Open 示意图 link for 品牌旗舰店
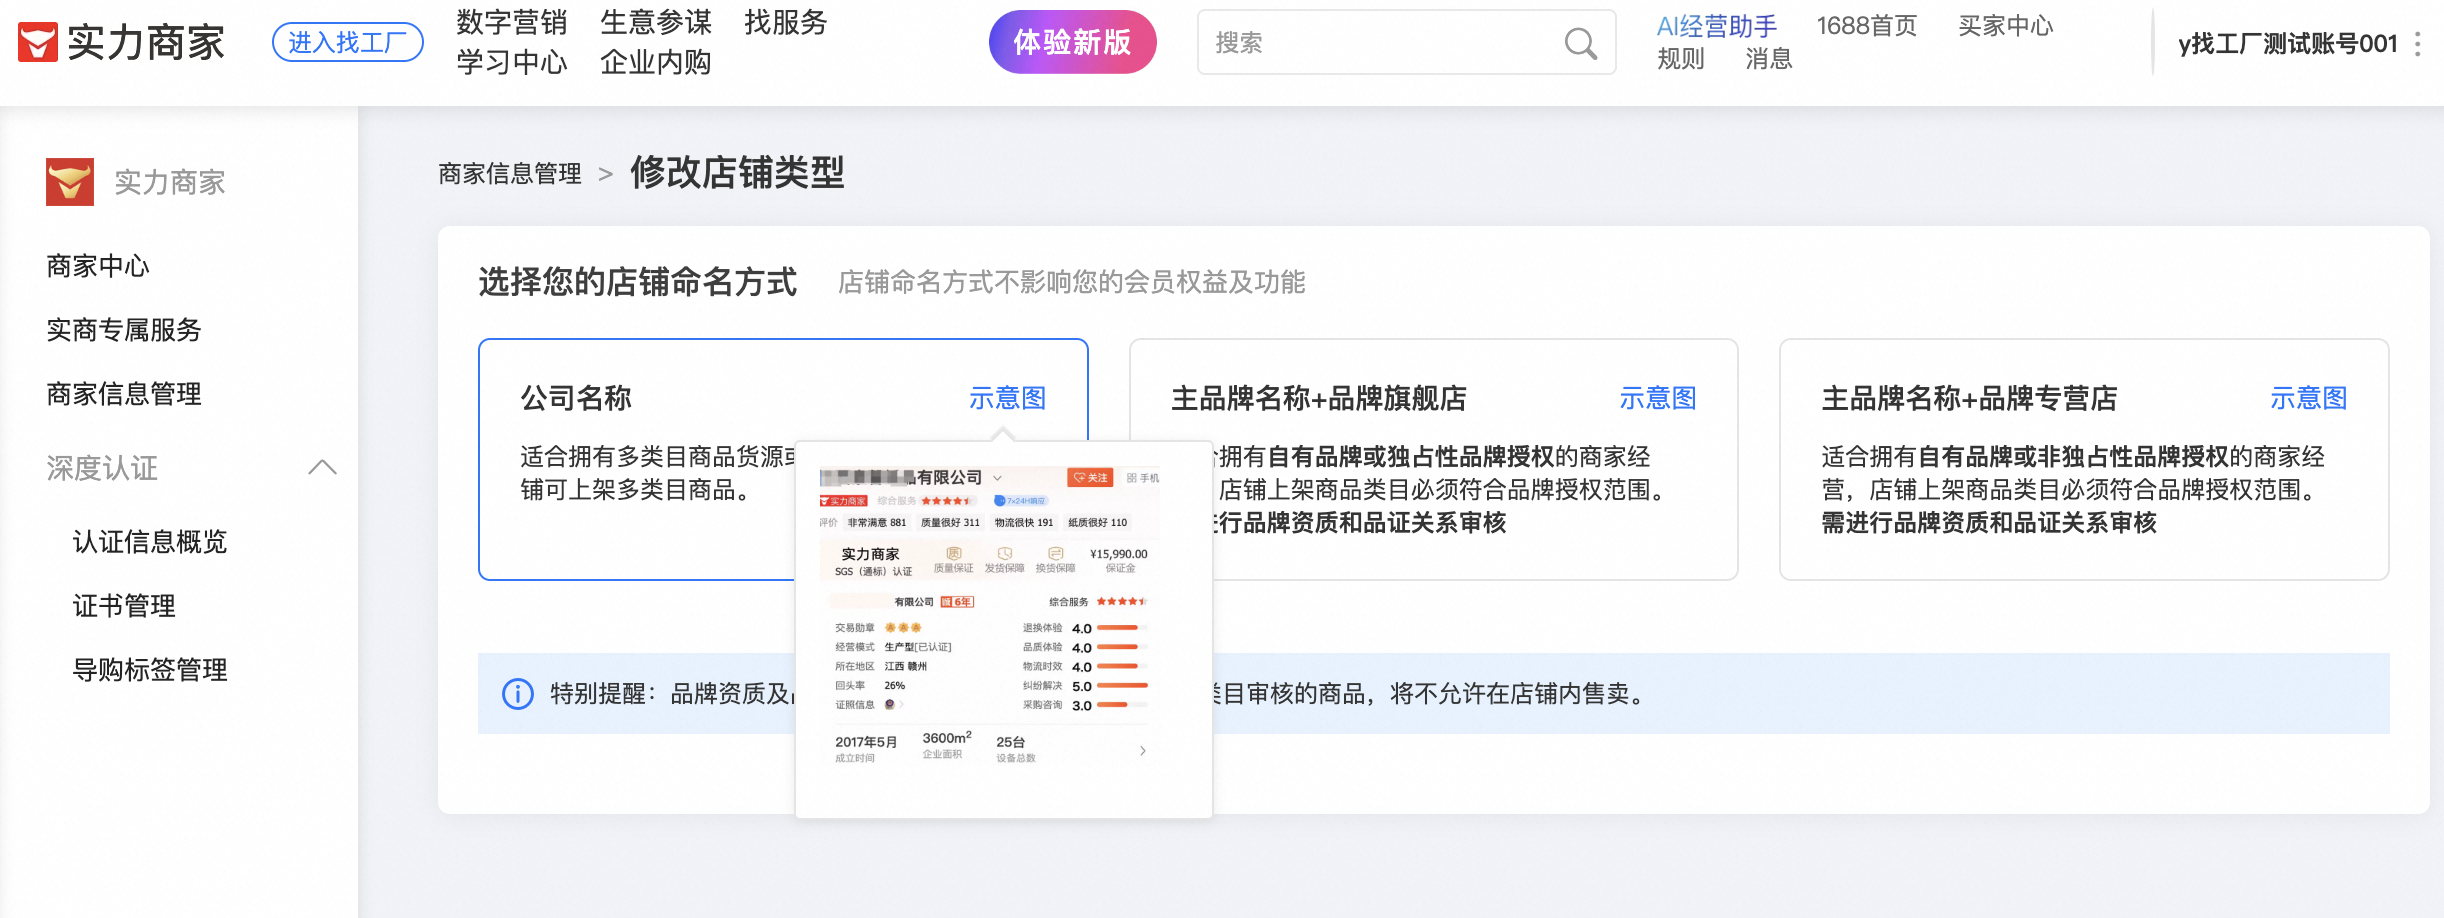Screen dimensions: 2444x918 (1657, 399)
